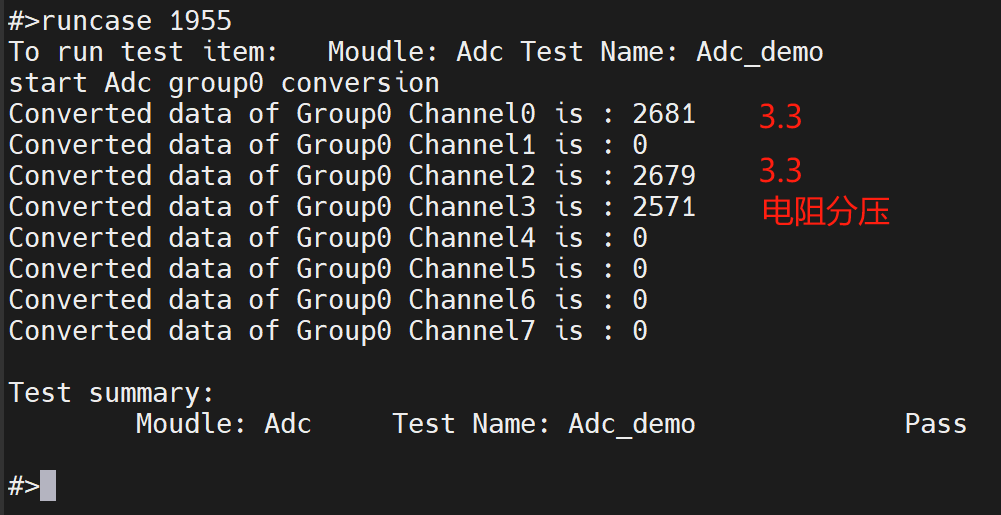
Task: Click the red 3.3 annotation beside Channel2
Action: click(x=780, y=171)
